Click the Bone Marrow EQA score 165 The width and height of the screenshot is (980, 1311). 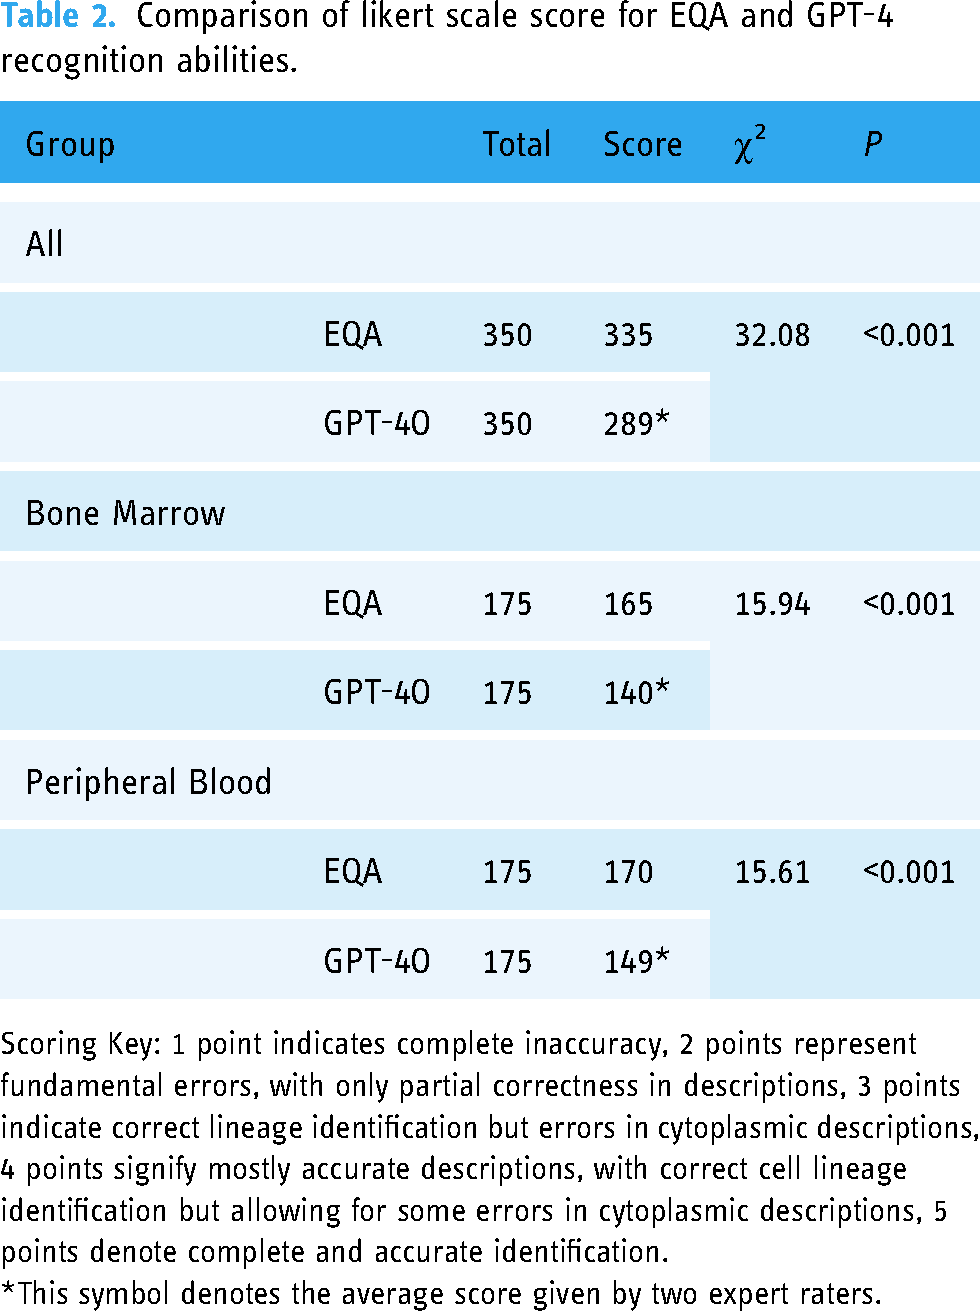click(x=628, y=604)
